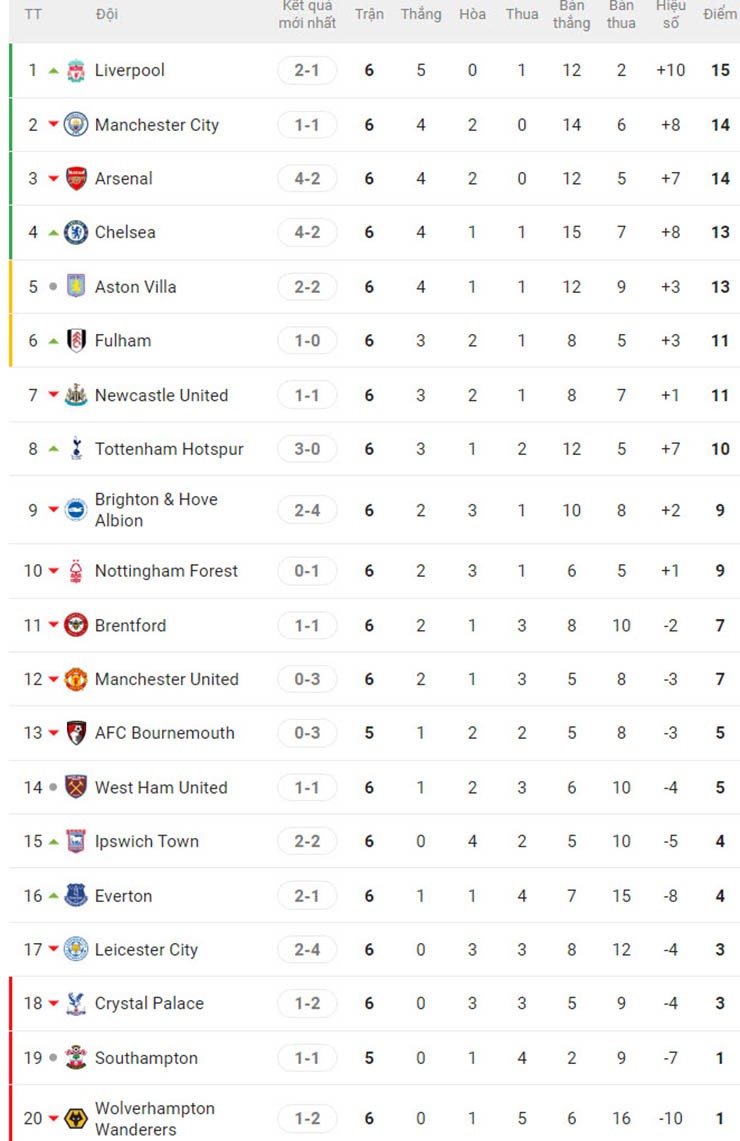Open Fulham's latest result 1-0
Image resolution: width=740 pixels, height=1141 pixels.
coord(307,341)
